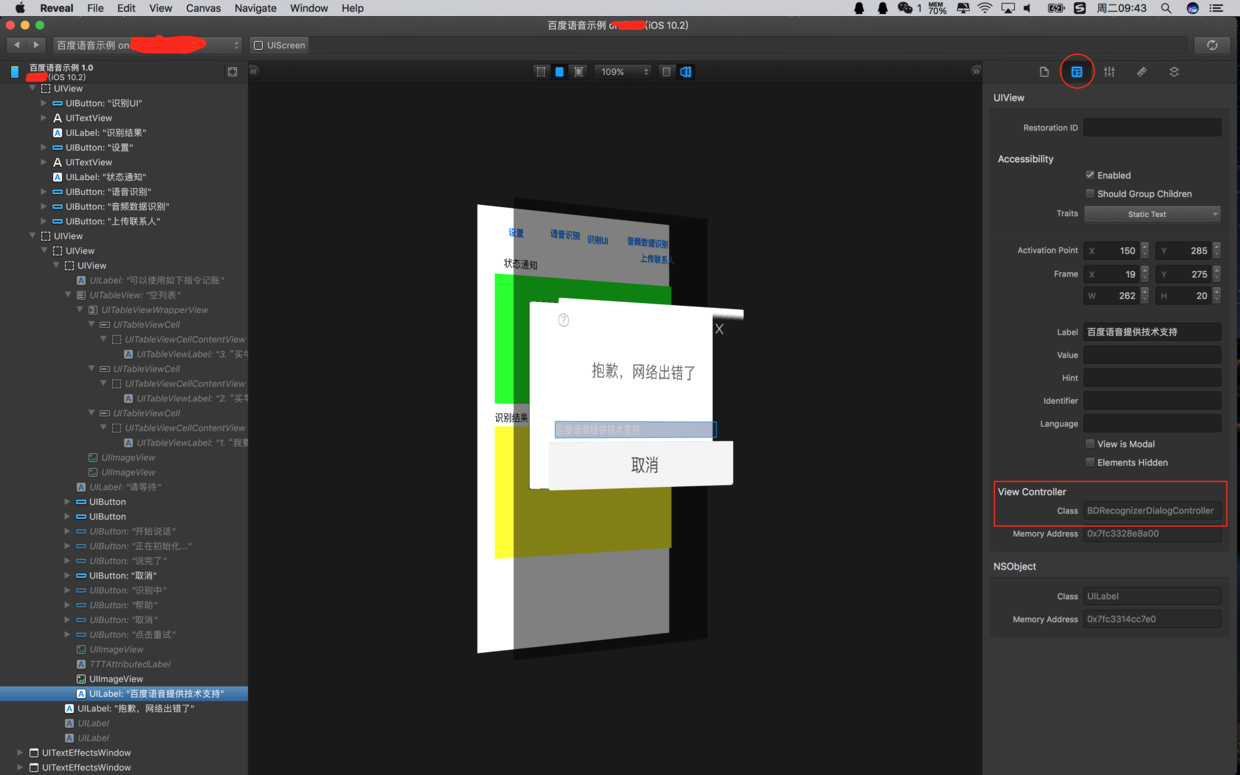Select the highlighted blue canvas display mode
Screen dimensions: 1240x775
(559, 72)
